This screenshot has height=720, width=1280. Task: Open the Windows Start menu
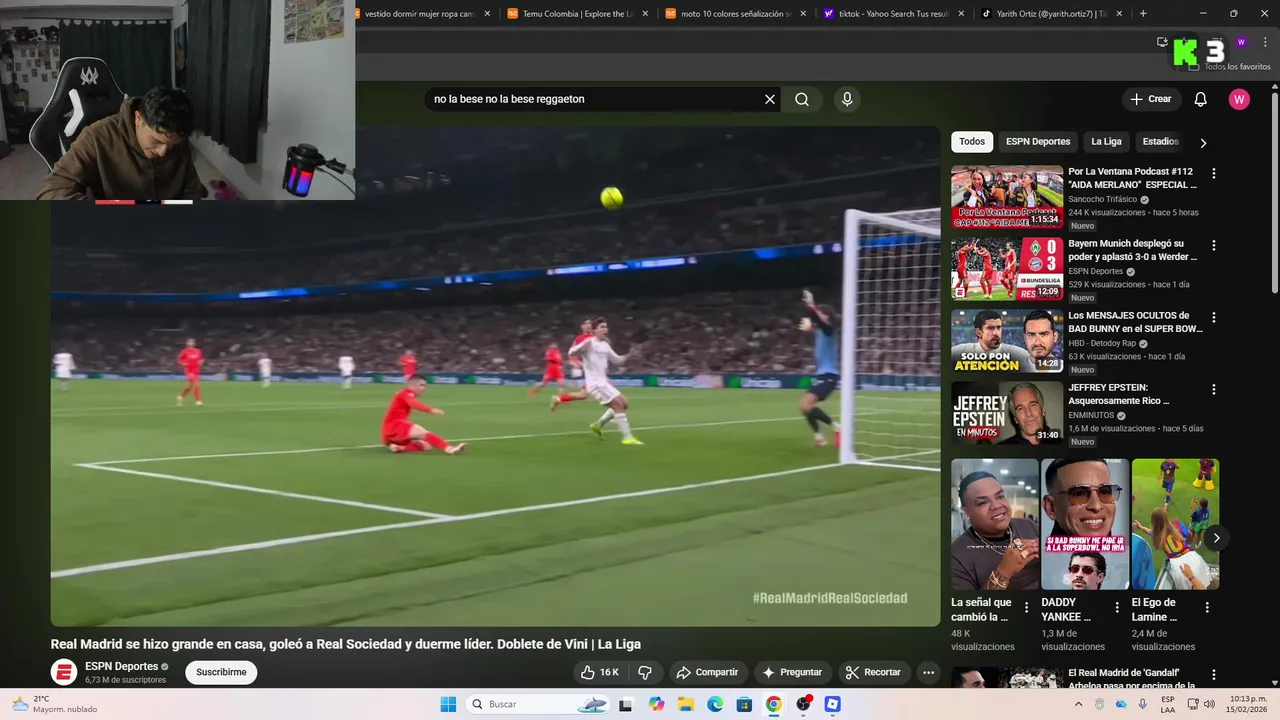[x=448, y=704]
